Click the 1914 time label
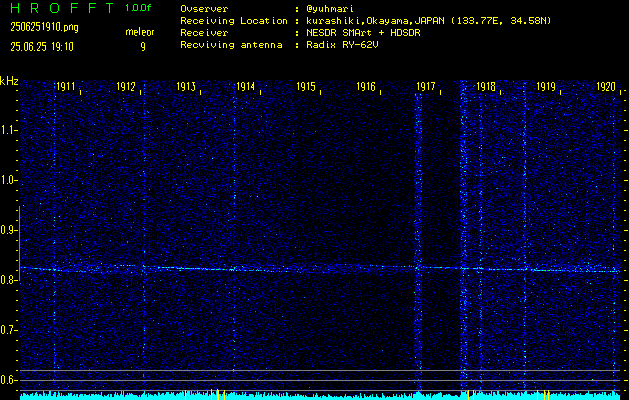 tap(246, 87)
